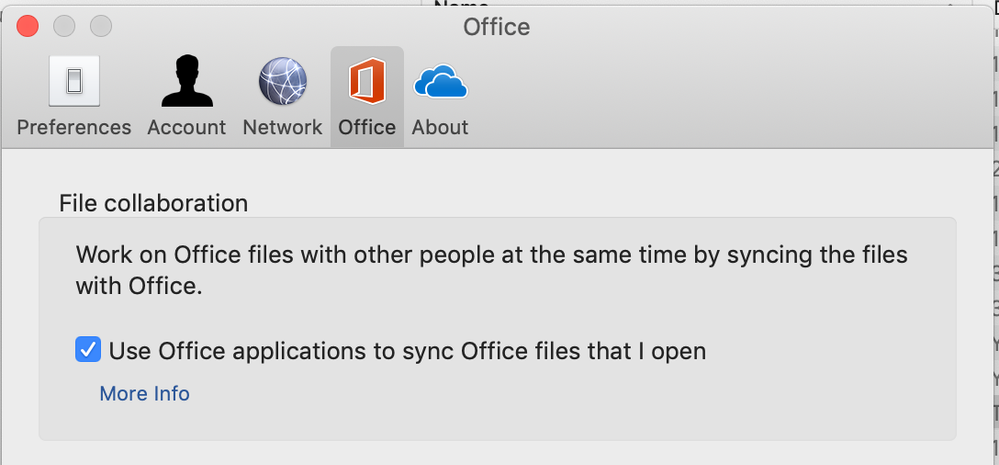Click the Office window title text
This screenshot has height=465, width=999.
[496, 27]
